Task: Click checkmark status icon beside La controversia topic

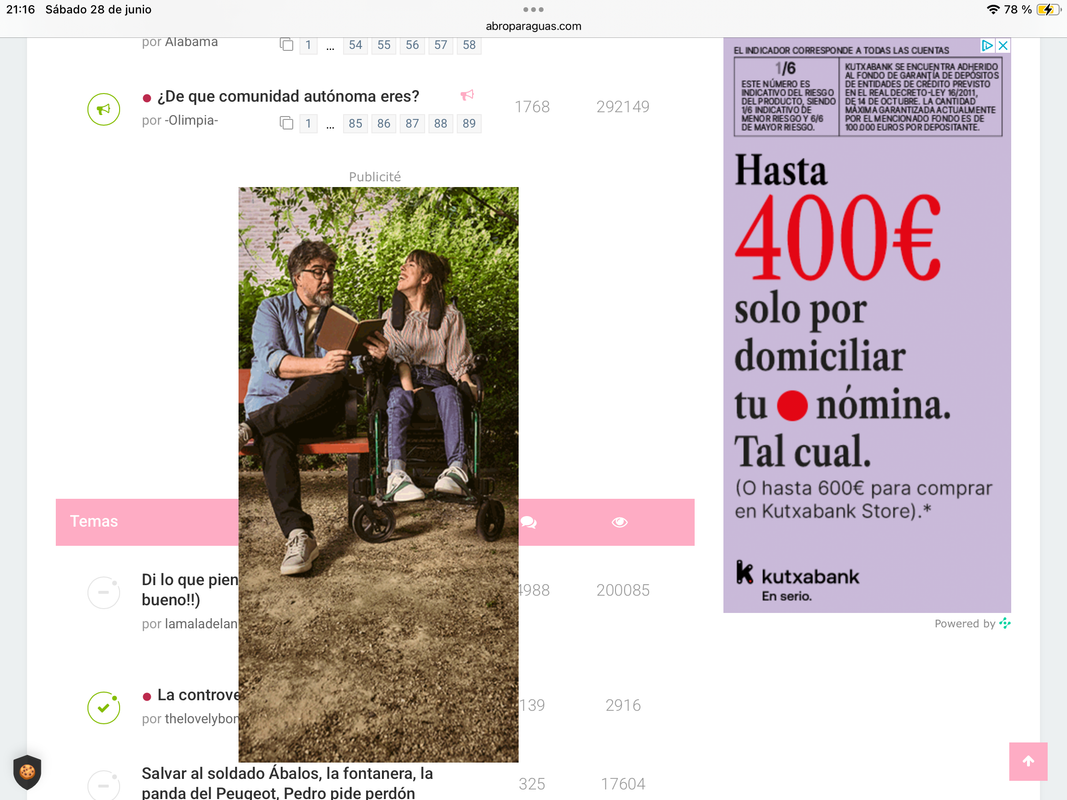Action: [x=103, y=707]
